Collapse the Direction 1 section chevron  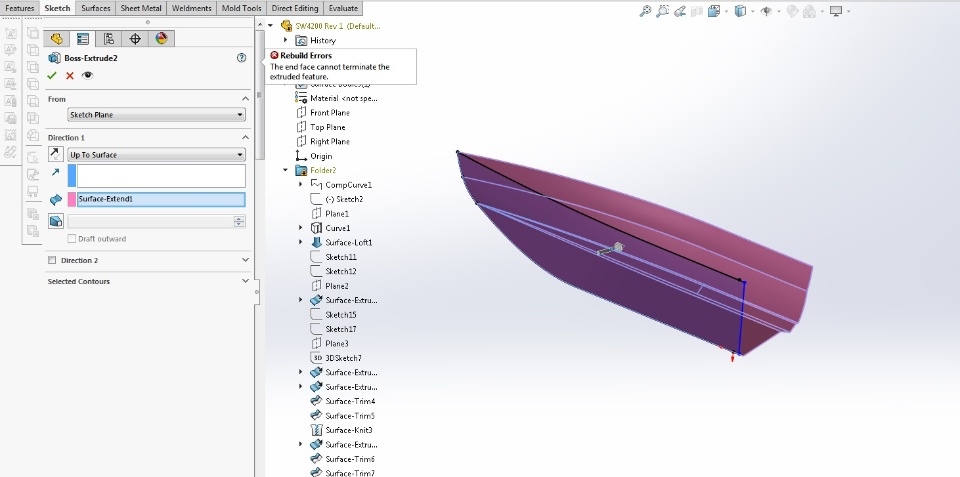click(x=245, y=138)
